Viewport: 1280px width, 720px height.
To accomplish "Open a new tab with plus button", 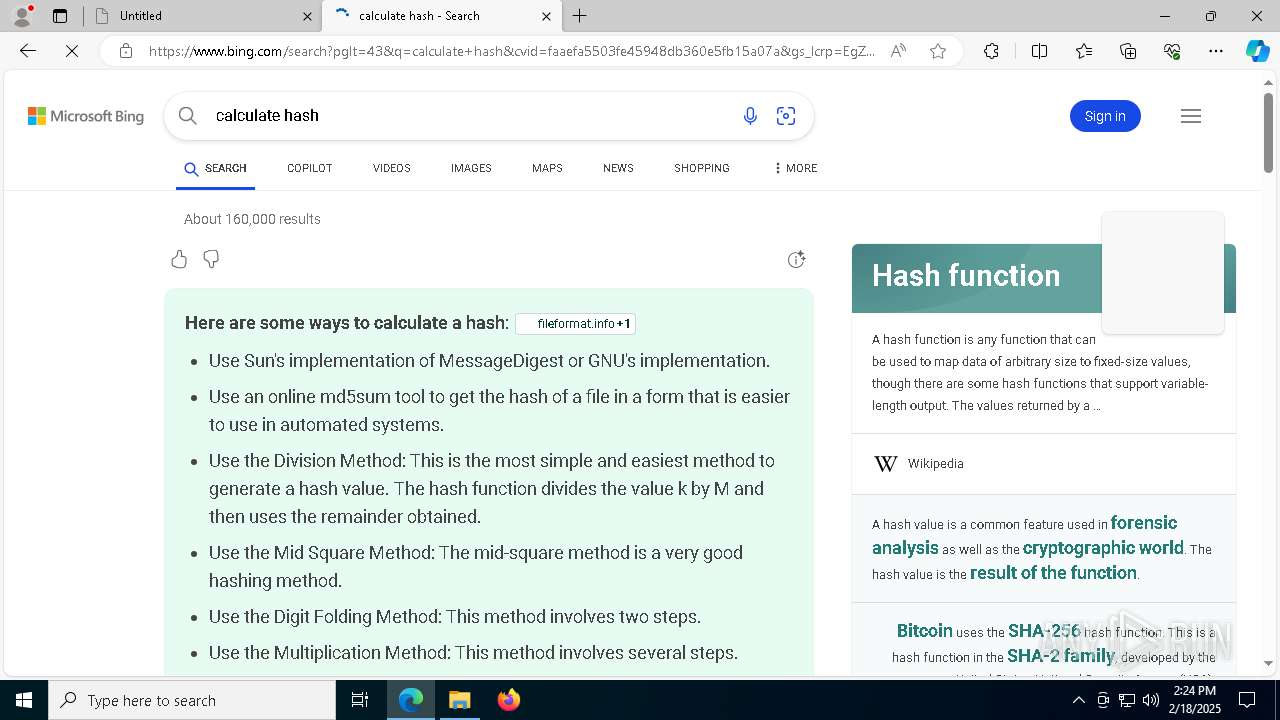I will (580, 16).
